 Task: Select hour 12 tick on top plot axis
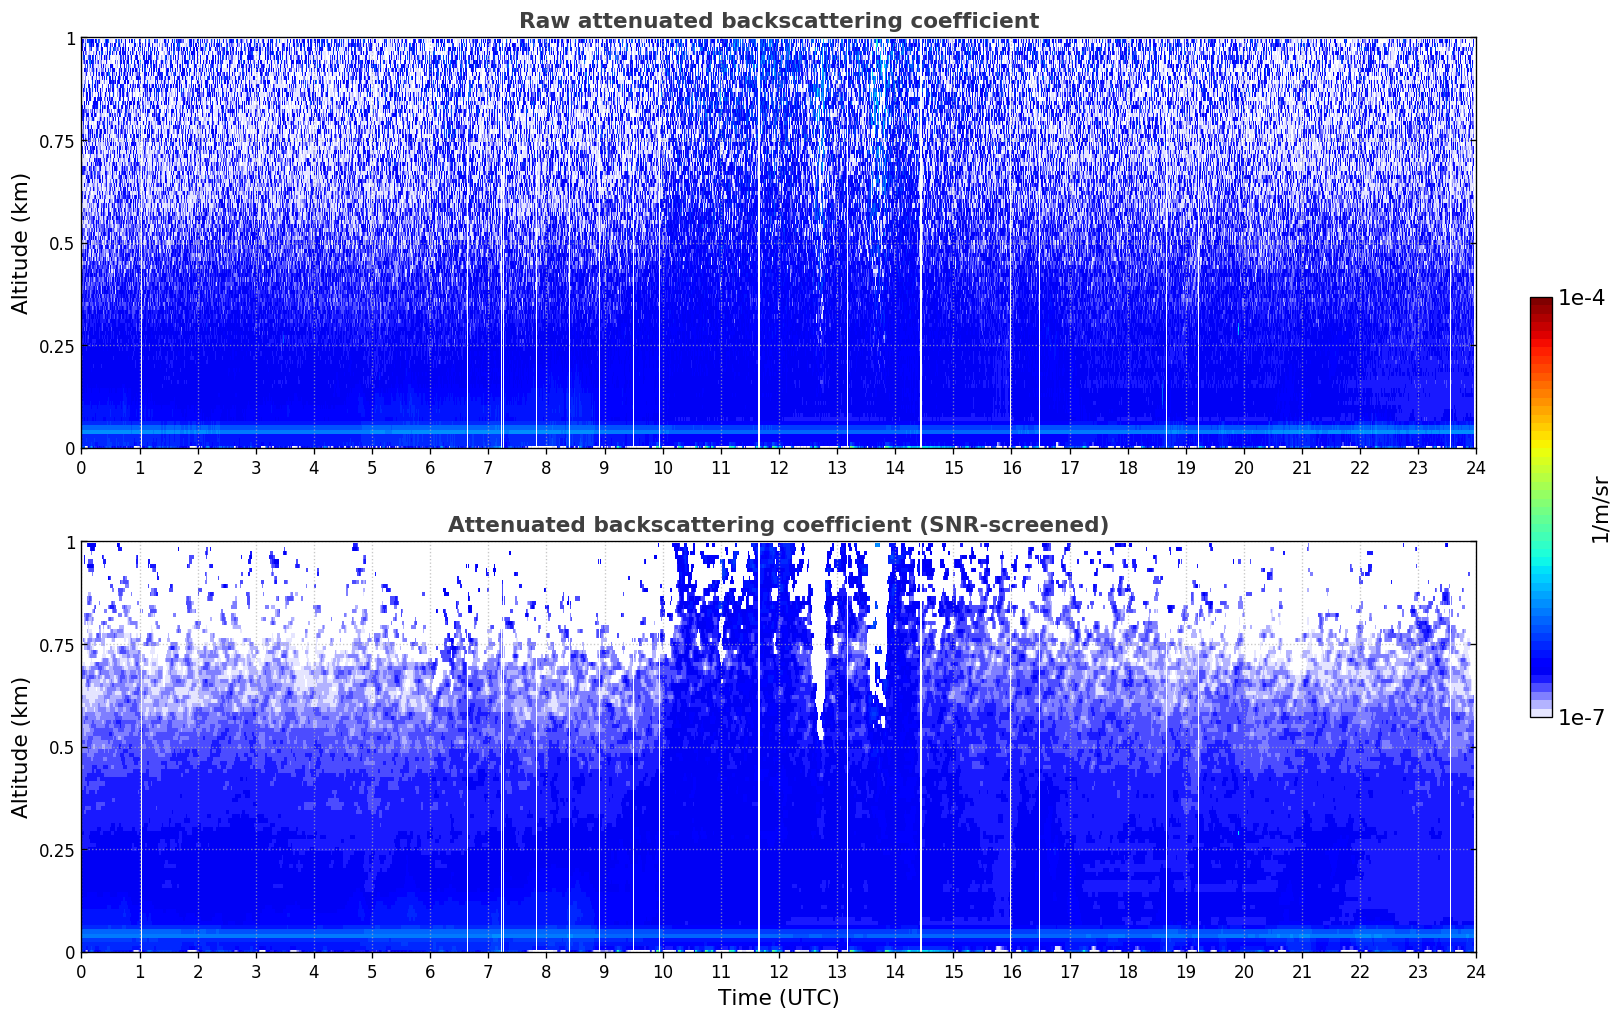coord(778,468)
